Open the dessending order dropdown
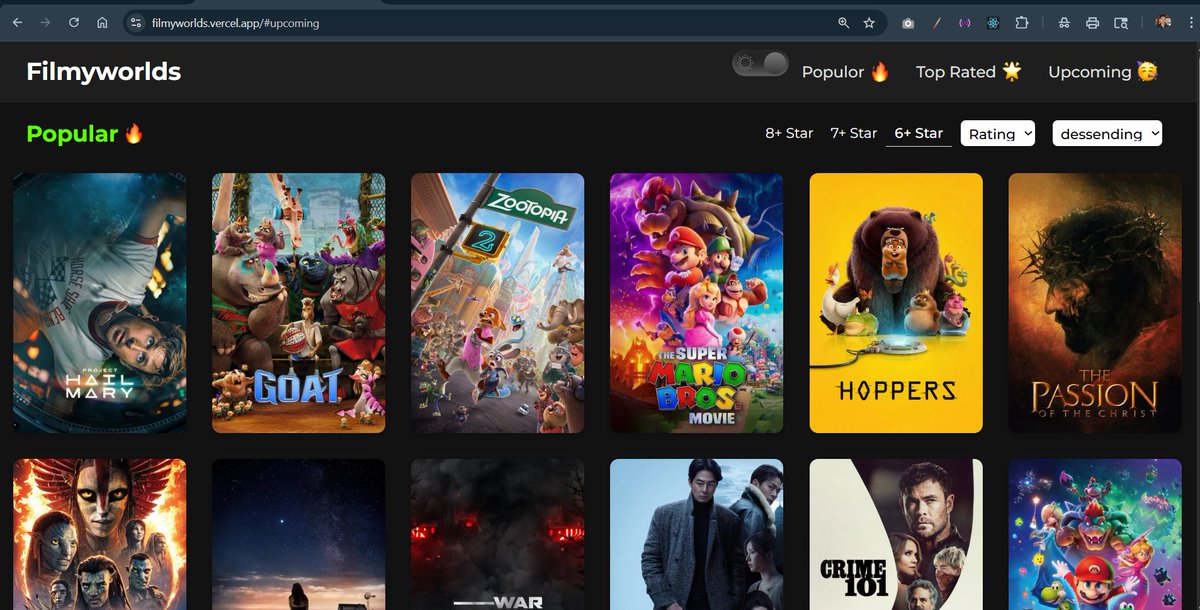 [1107, 133]
